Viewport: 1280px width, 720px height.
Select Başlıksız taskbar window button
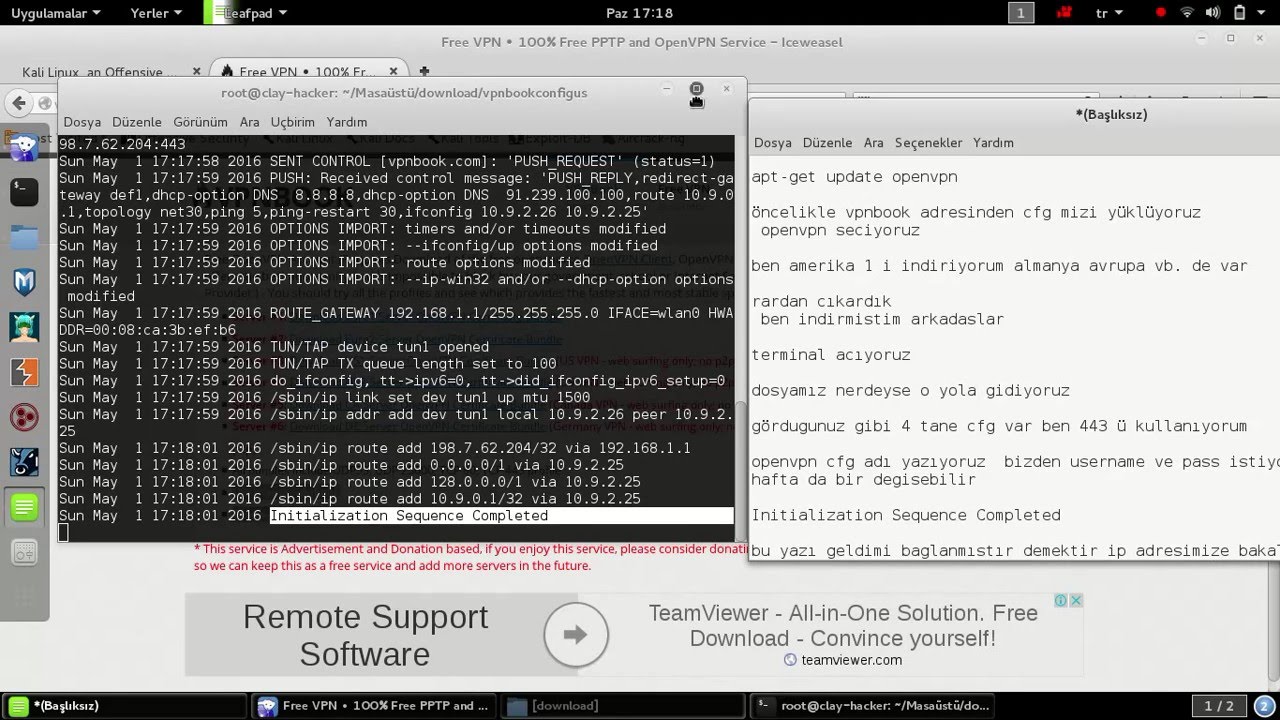coord(124,705)
